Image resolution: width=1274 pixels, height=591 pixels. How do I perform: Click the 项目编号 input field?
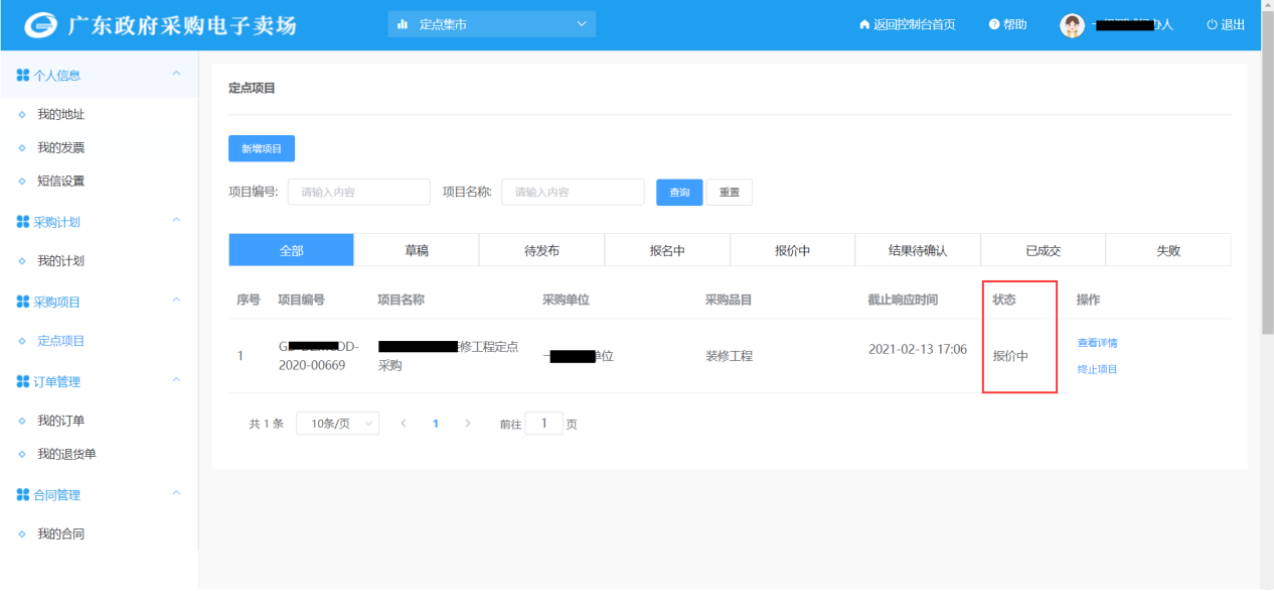click(x=358, y=192)
